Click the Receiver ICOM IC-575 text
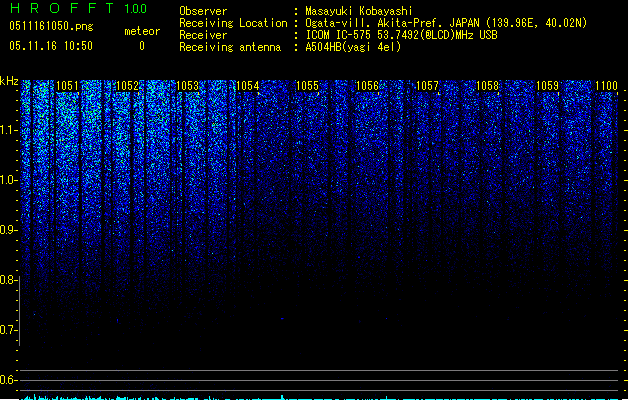 coord(402,35)
